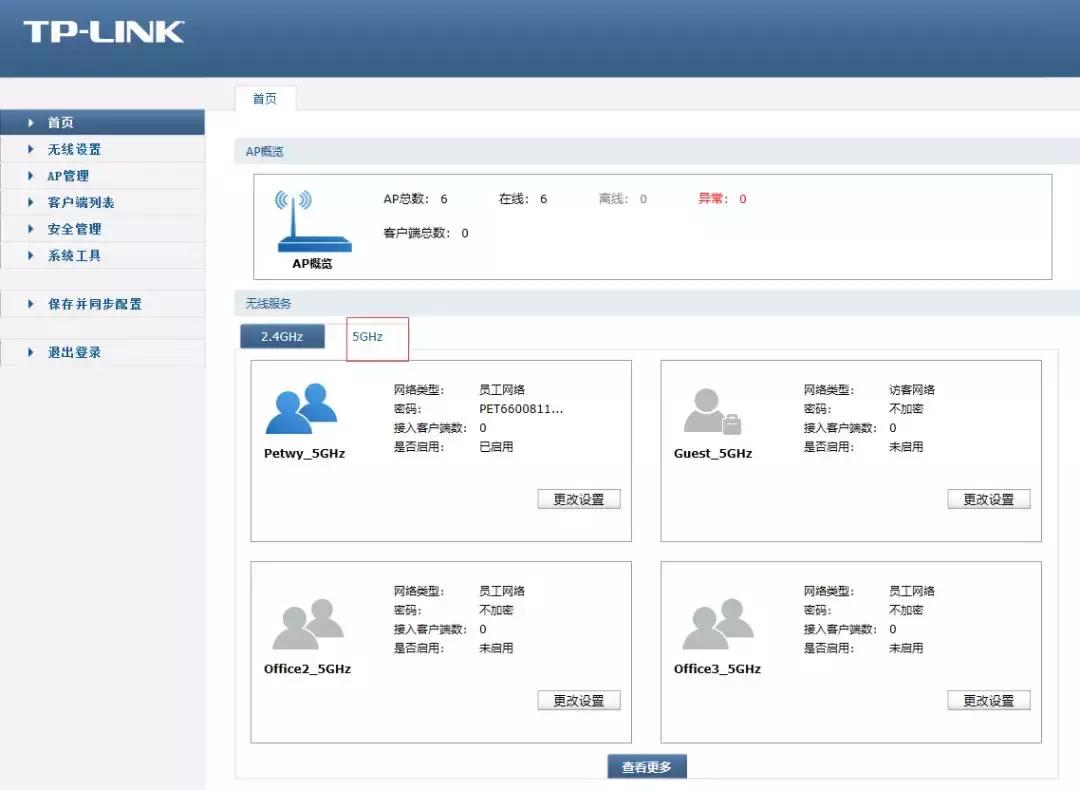The height and width of the screenshot is (790, 1080).
Task: Click the AP概览 router antenna icon
Action: pyautogui.click(x=314, y=220)
